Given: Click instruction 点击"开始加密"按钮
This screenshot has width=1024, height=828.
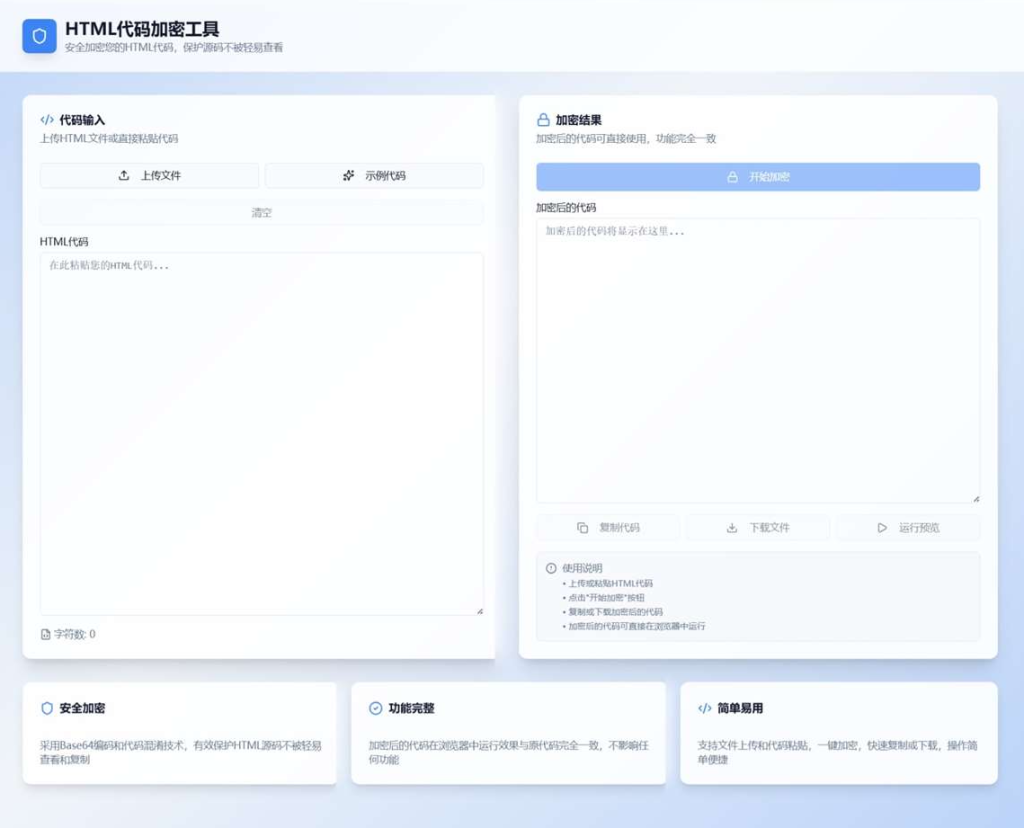Looking at the screenshot, I should 606,597.
